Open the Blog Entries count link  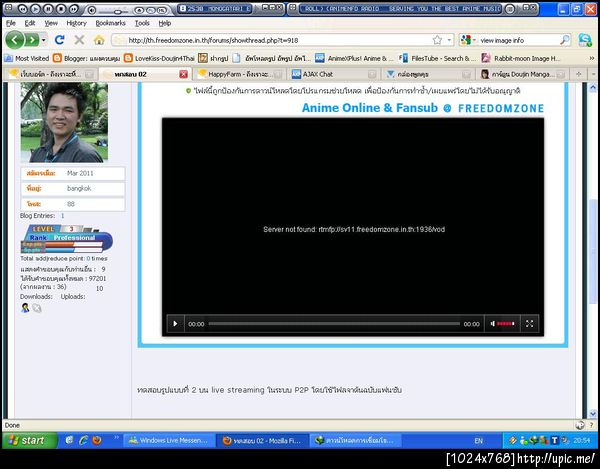pos(63,216)
